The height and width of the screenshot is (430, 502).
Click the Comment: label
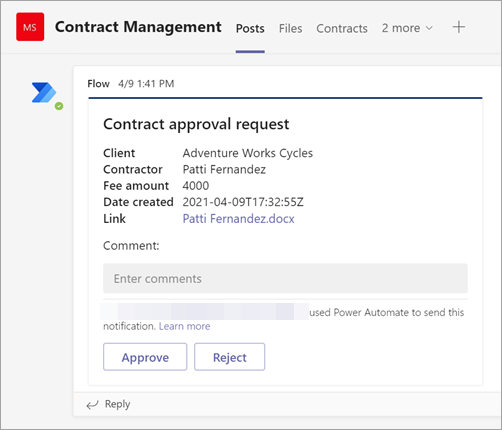pos(131,246)
